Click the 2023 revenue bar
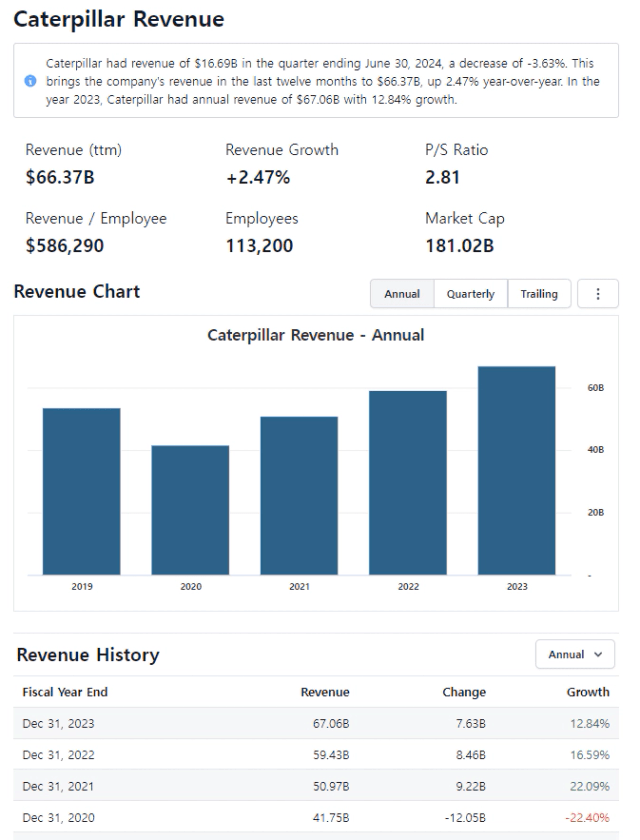 [x=516, y=470]
